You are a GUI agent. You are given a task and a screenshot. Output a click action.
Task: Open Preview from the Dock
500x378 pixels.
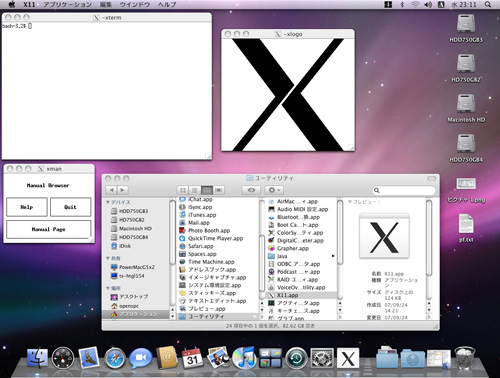218,358
